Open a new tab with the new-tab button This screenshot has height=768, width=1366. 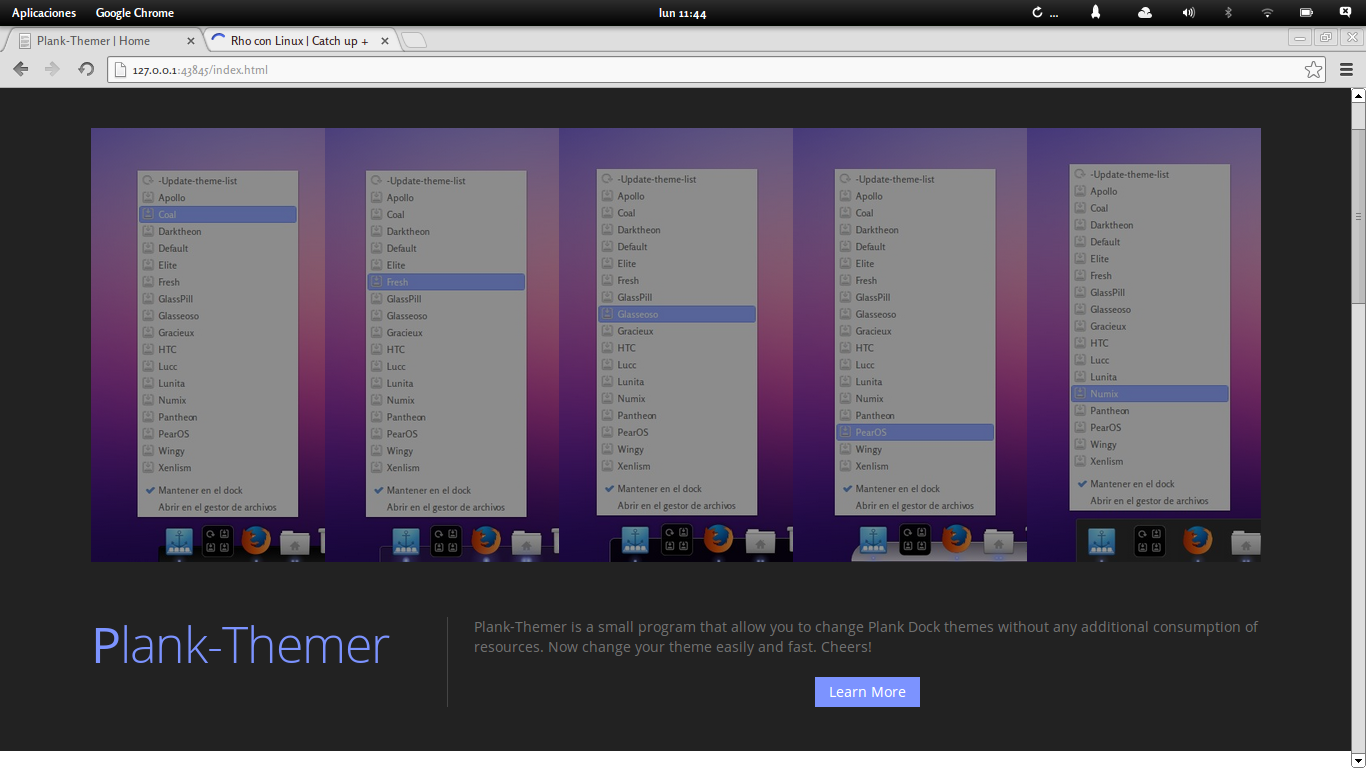(x=415, y=41)
